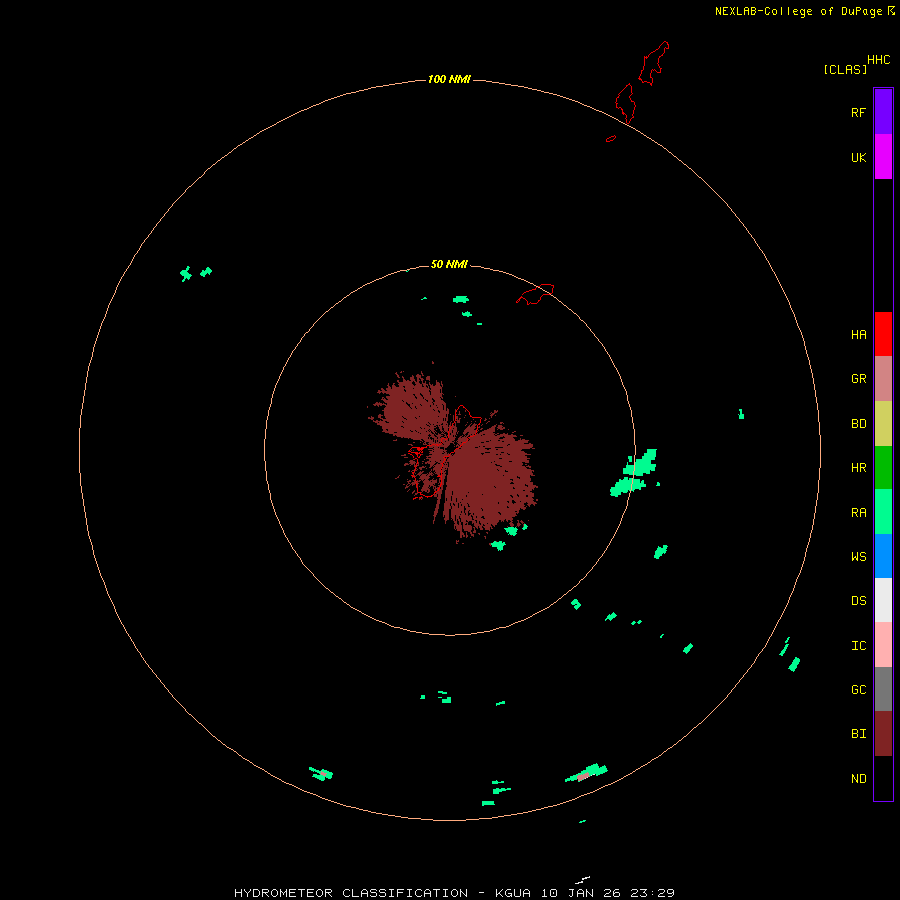900x900 pixels.
Task: Click the RF purple legend swatch
Action: [x=883, y=112]
